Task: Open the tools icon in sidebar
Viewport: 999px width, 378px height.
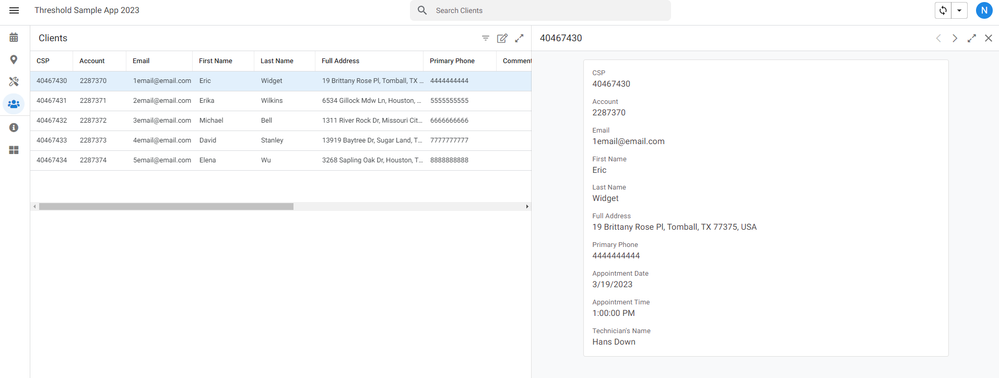Action: pyautogui.click(x=13, y=82)
